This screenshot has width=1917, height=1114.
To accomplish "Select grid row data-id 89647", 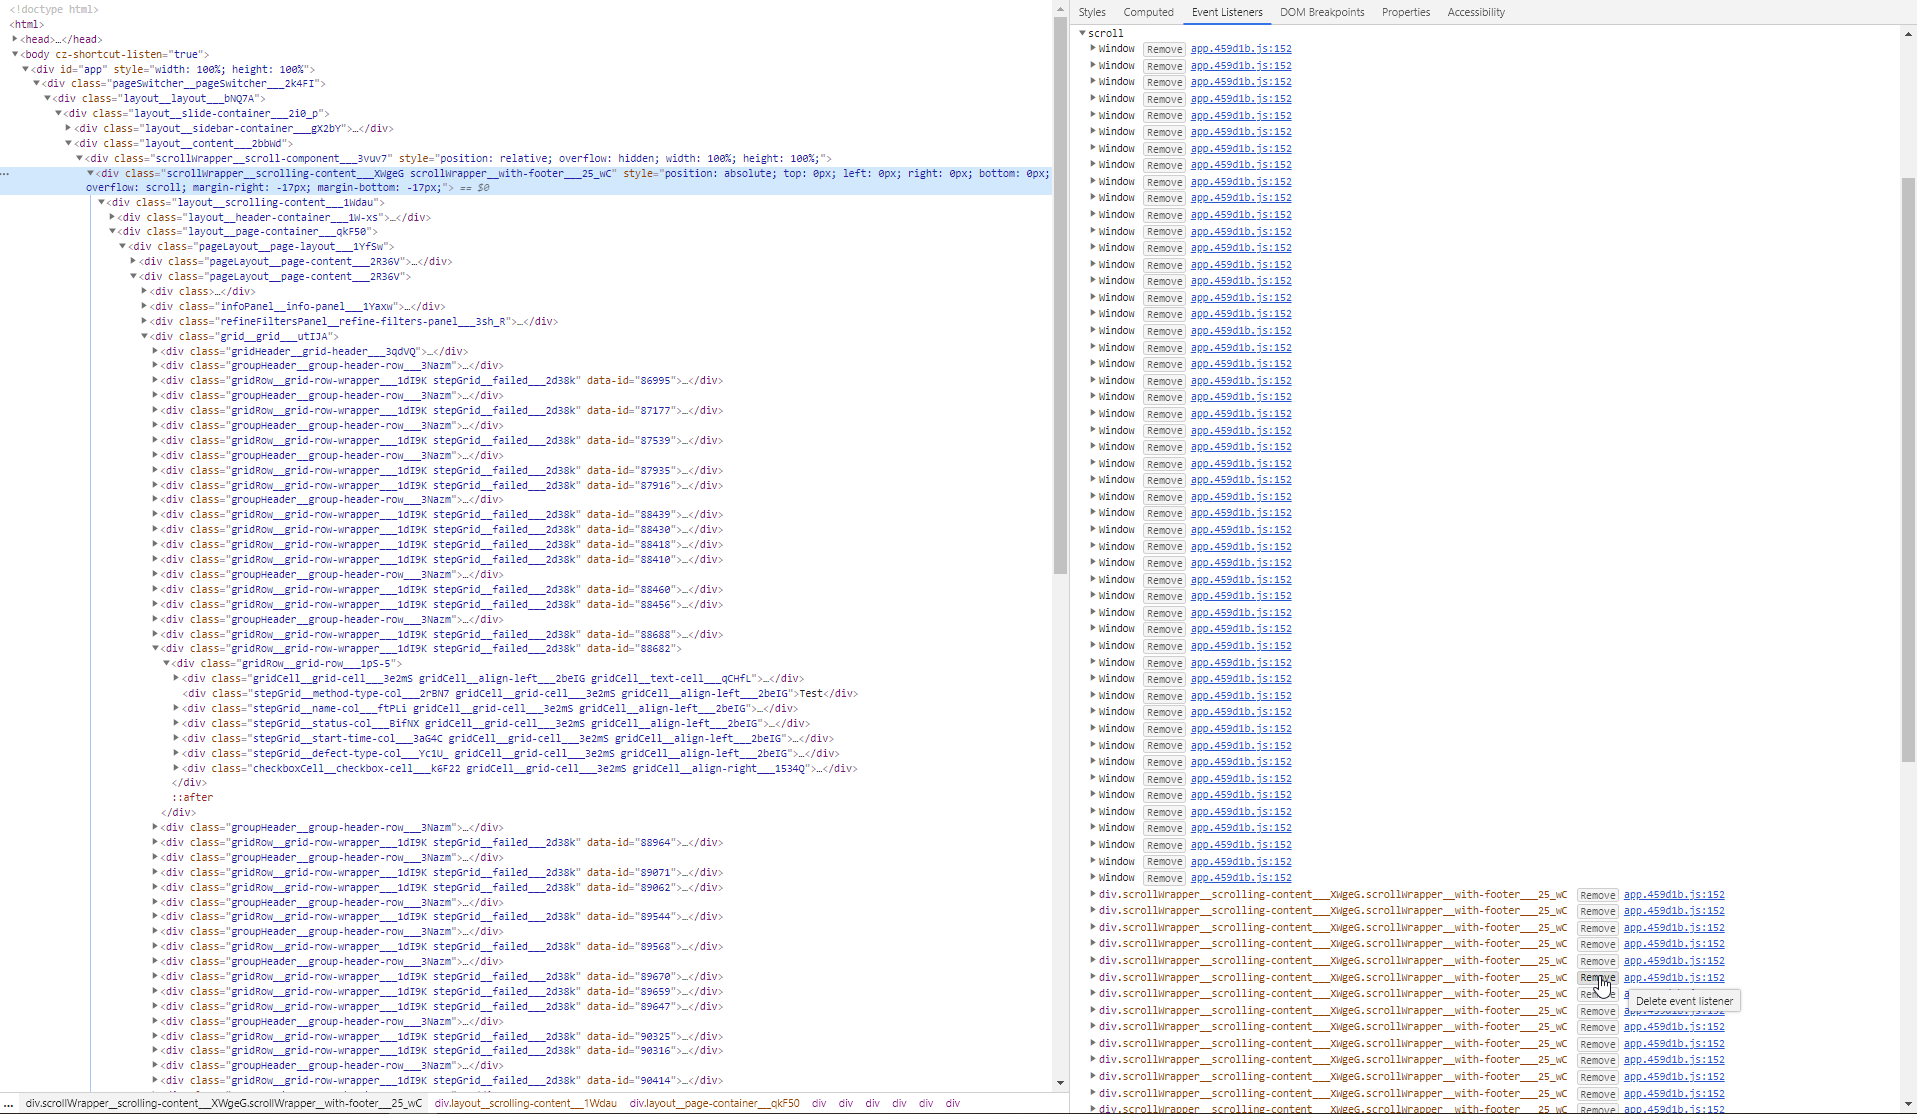I will coord(442,1006).
